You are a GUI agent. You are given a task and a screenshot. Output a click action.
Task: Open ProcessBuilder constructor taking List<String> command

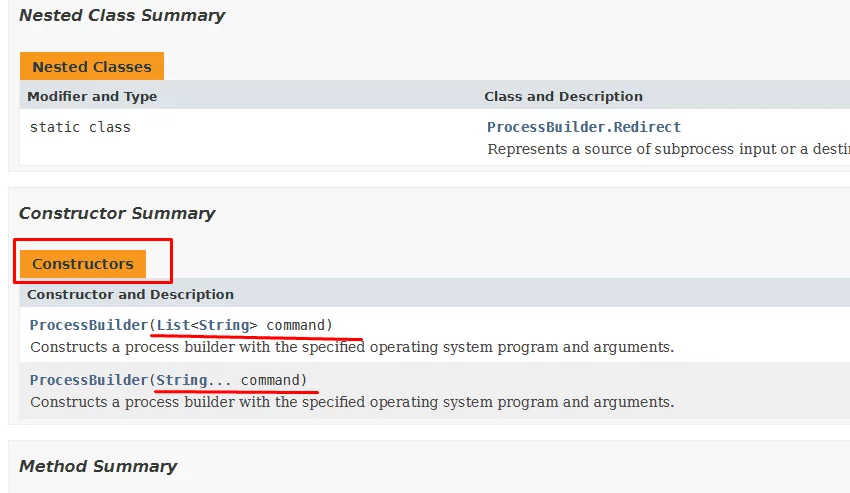(88, 325)
